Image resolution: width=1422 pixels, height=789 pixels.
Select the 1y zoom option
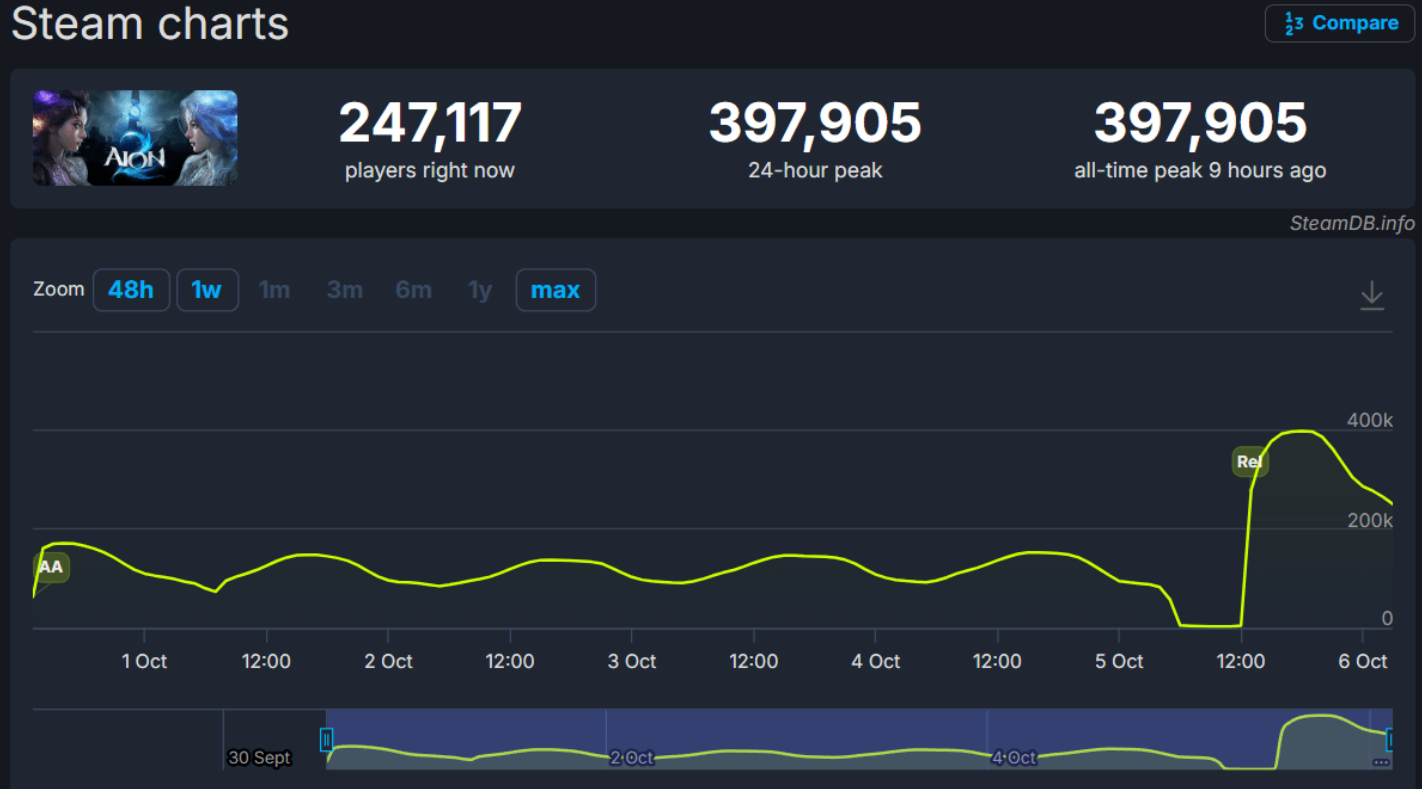(480, 290)
